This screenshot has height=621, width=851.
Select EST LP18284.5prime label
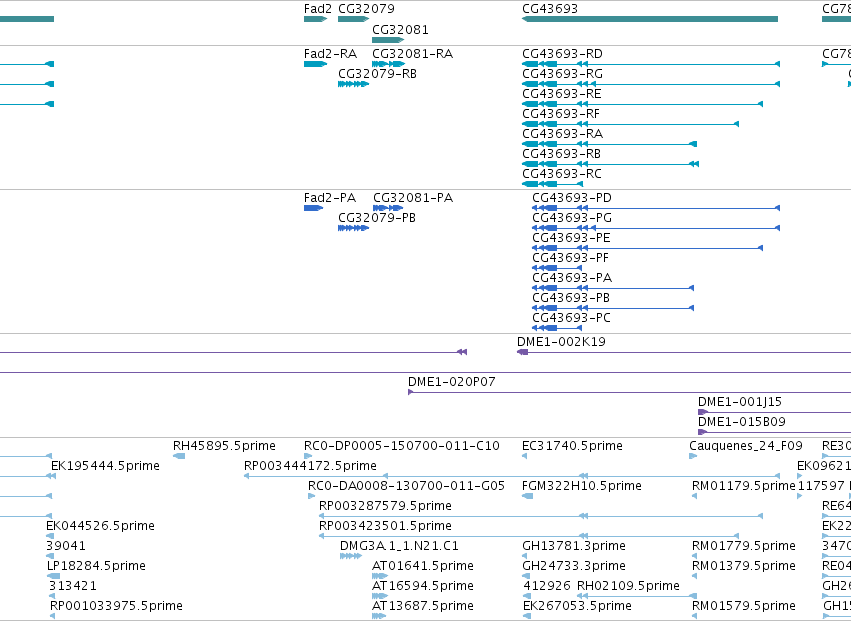click(x=96, y=567)
